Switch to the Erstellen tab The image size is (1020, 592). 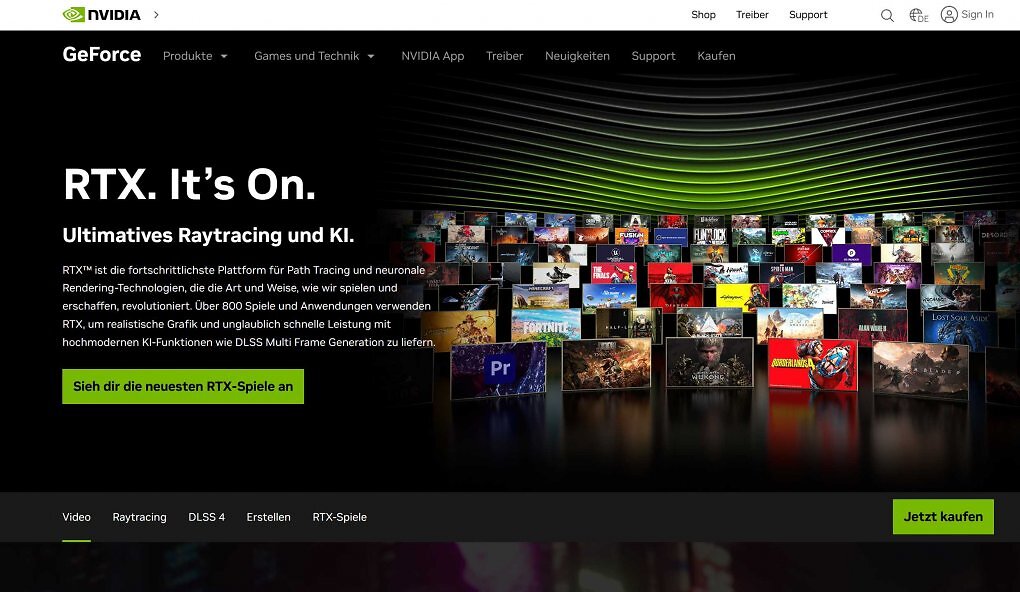click(x=268, y=517)
